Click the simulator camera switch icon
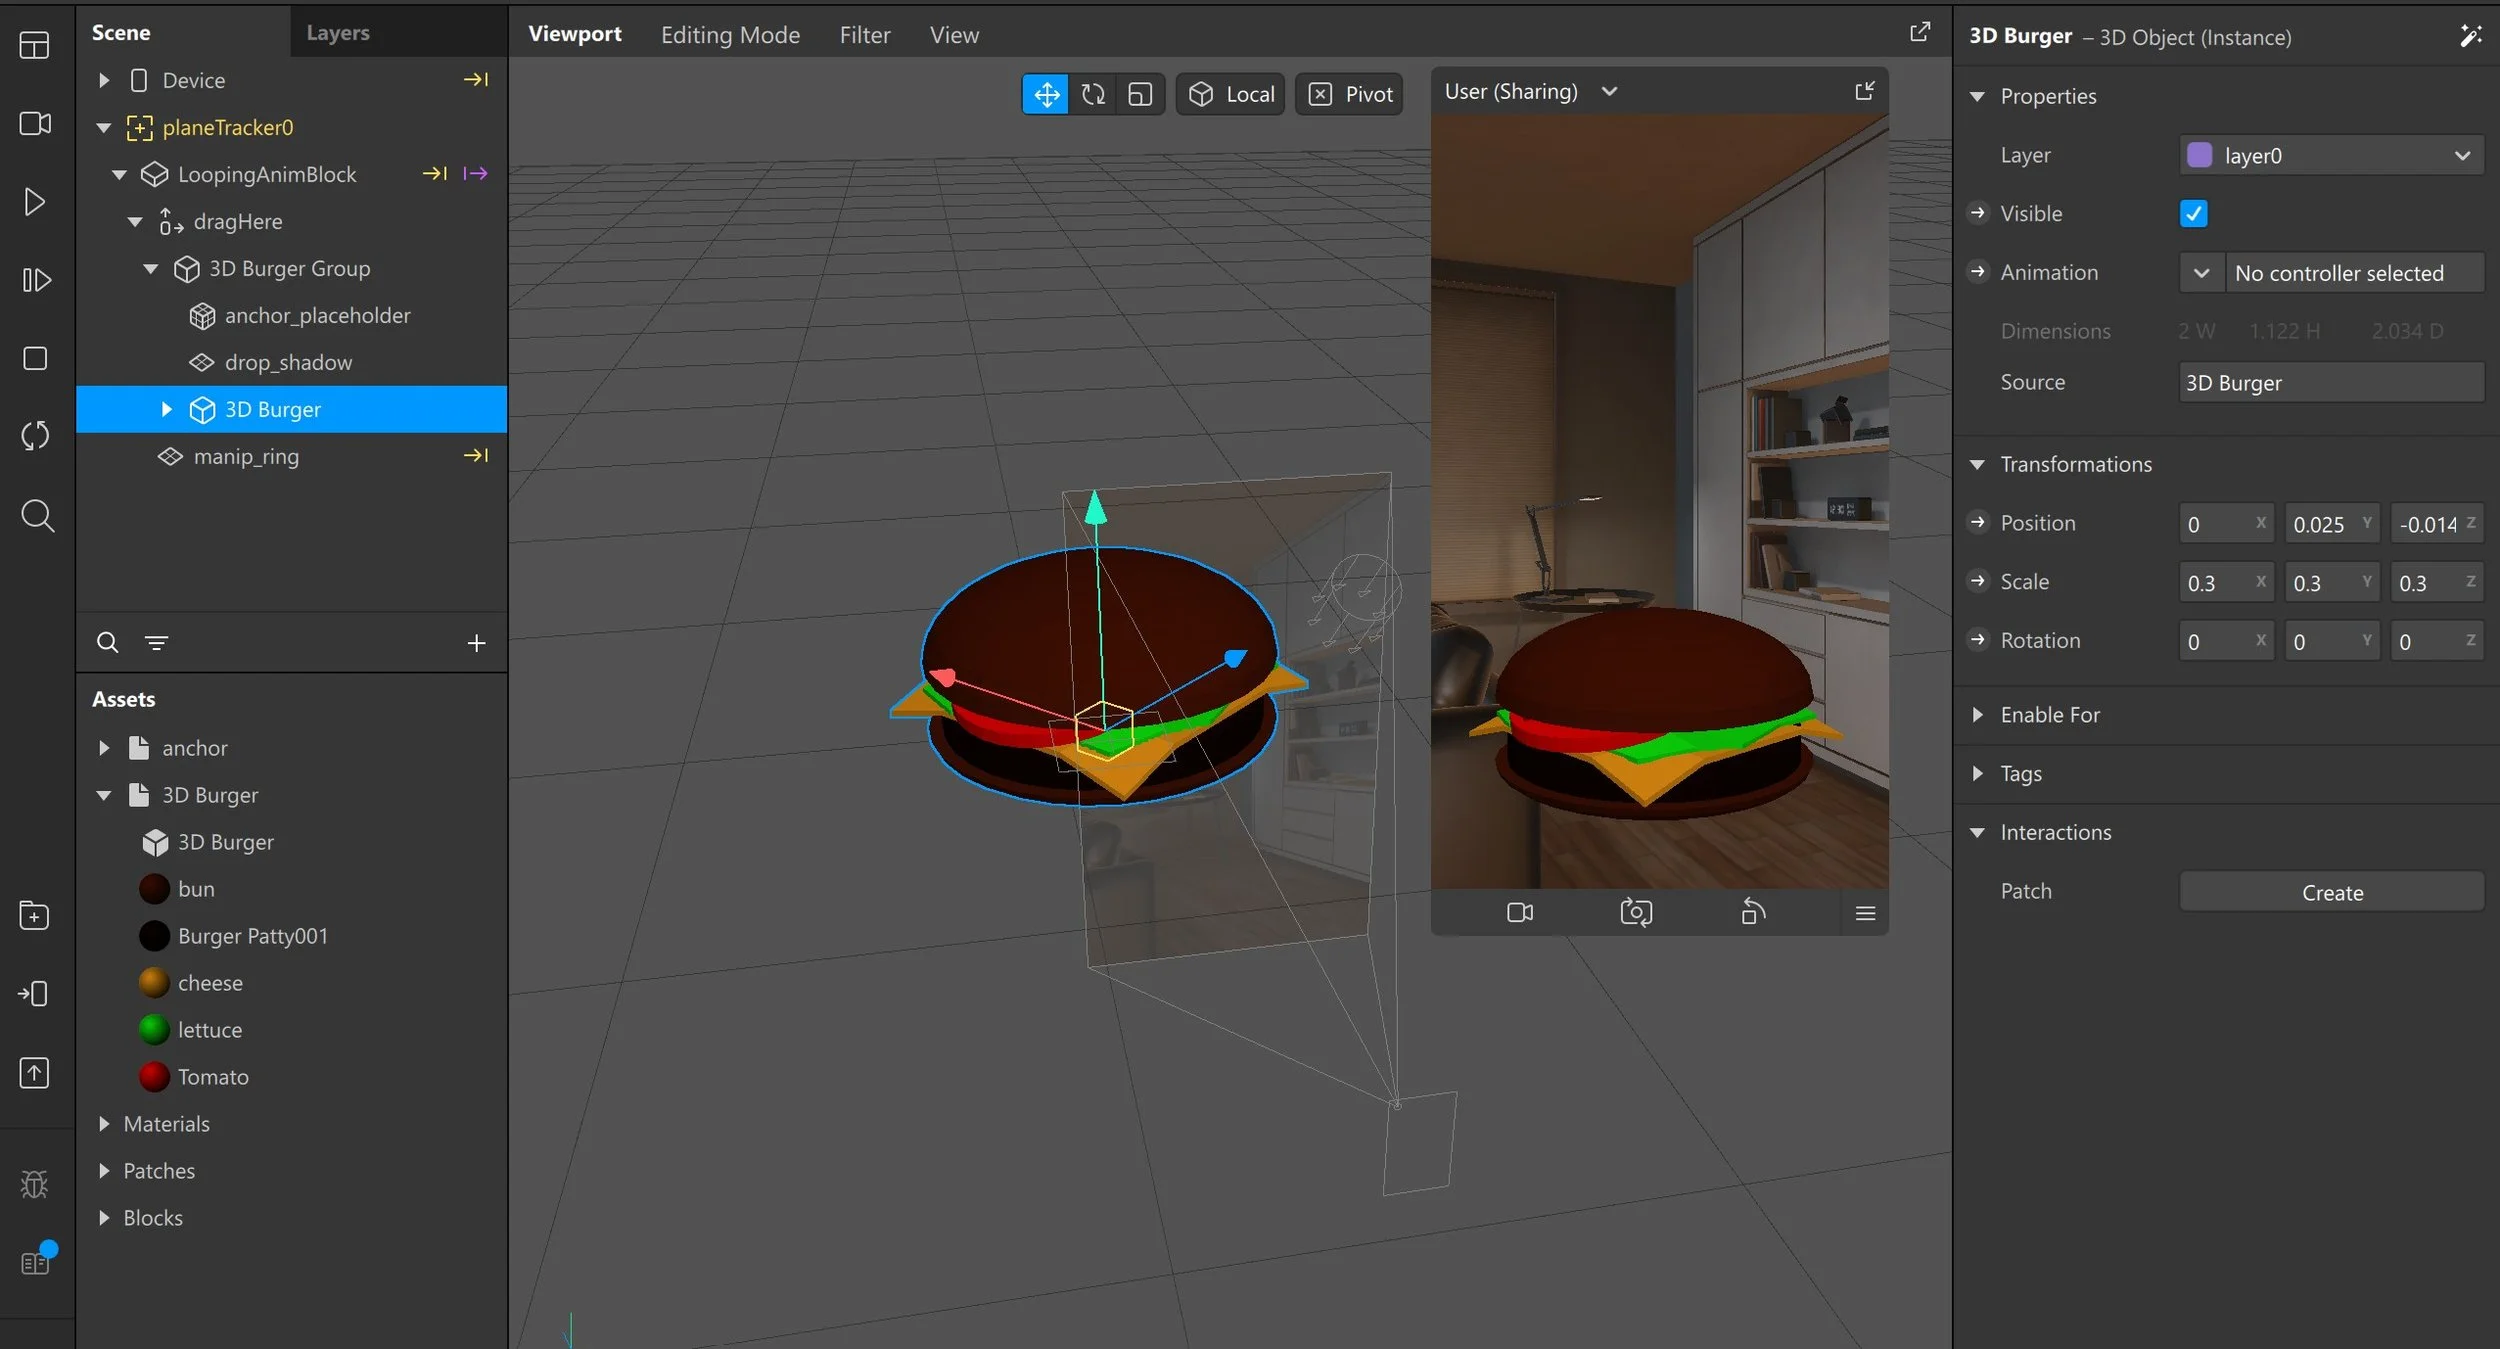The height and width of the screenshot is (1349, 2500). pos(1636,912)
